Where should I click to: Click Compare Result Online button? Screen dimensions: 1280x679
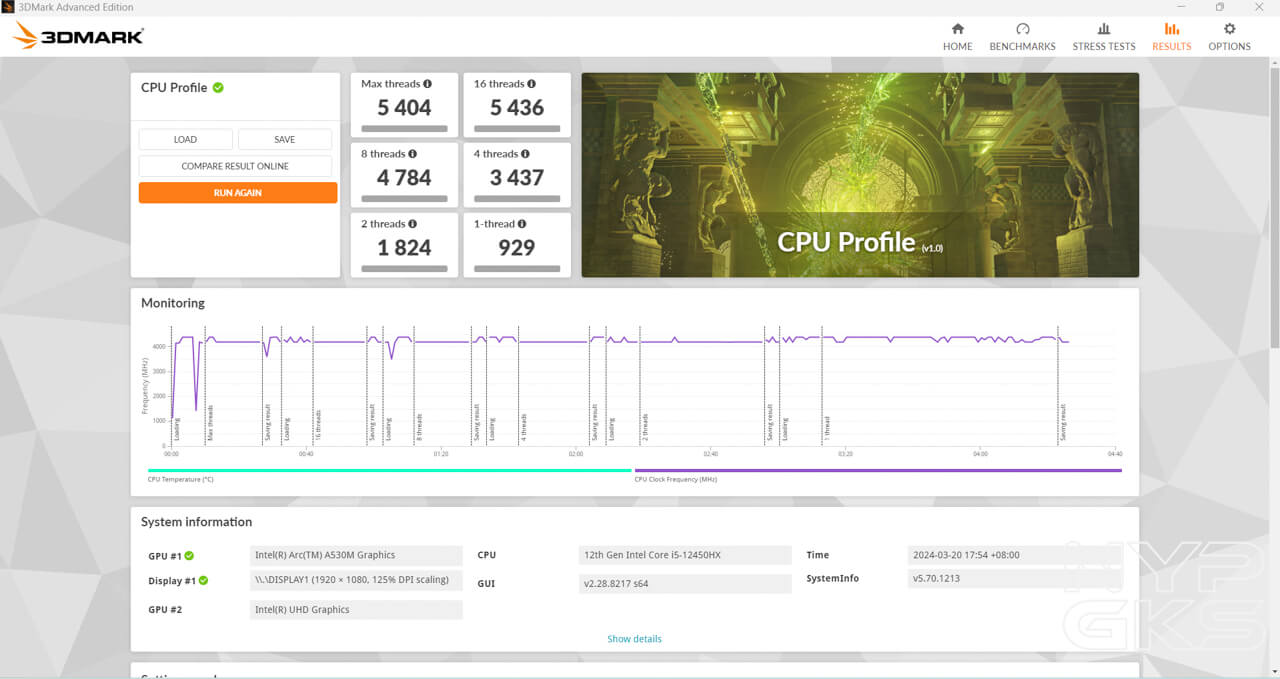click(x=235, y=166)
